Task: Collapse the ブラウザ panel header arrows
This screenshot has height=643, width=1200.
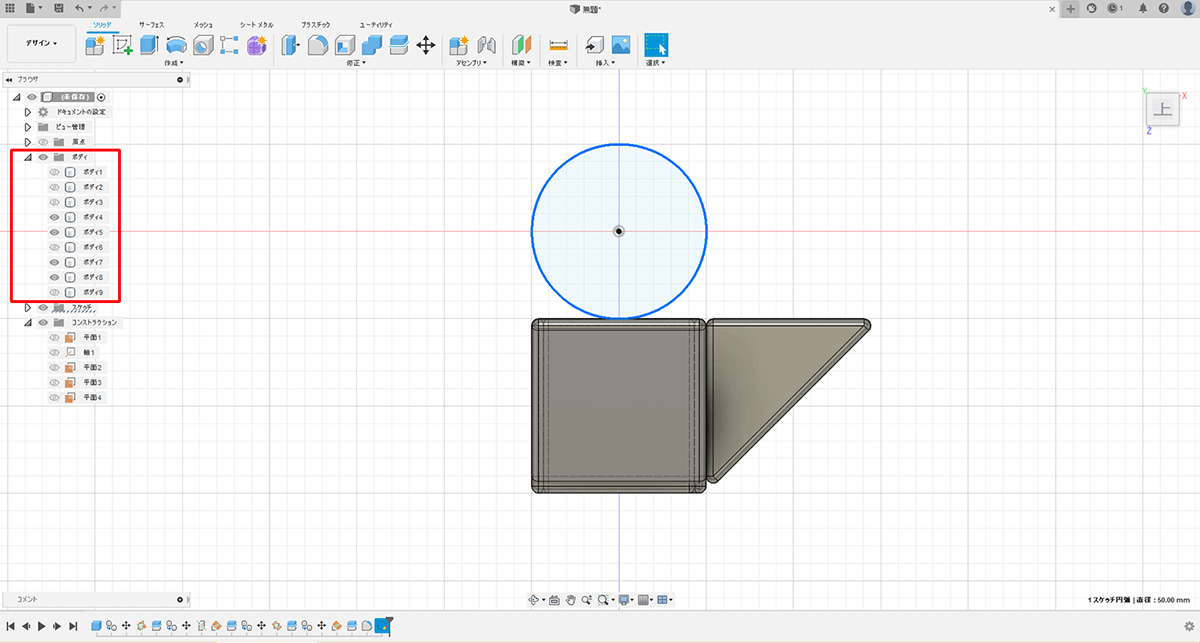Action: 9,79
